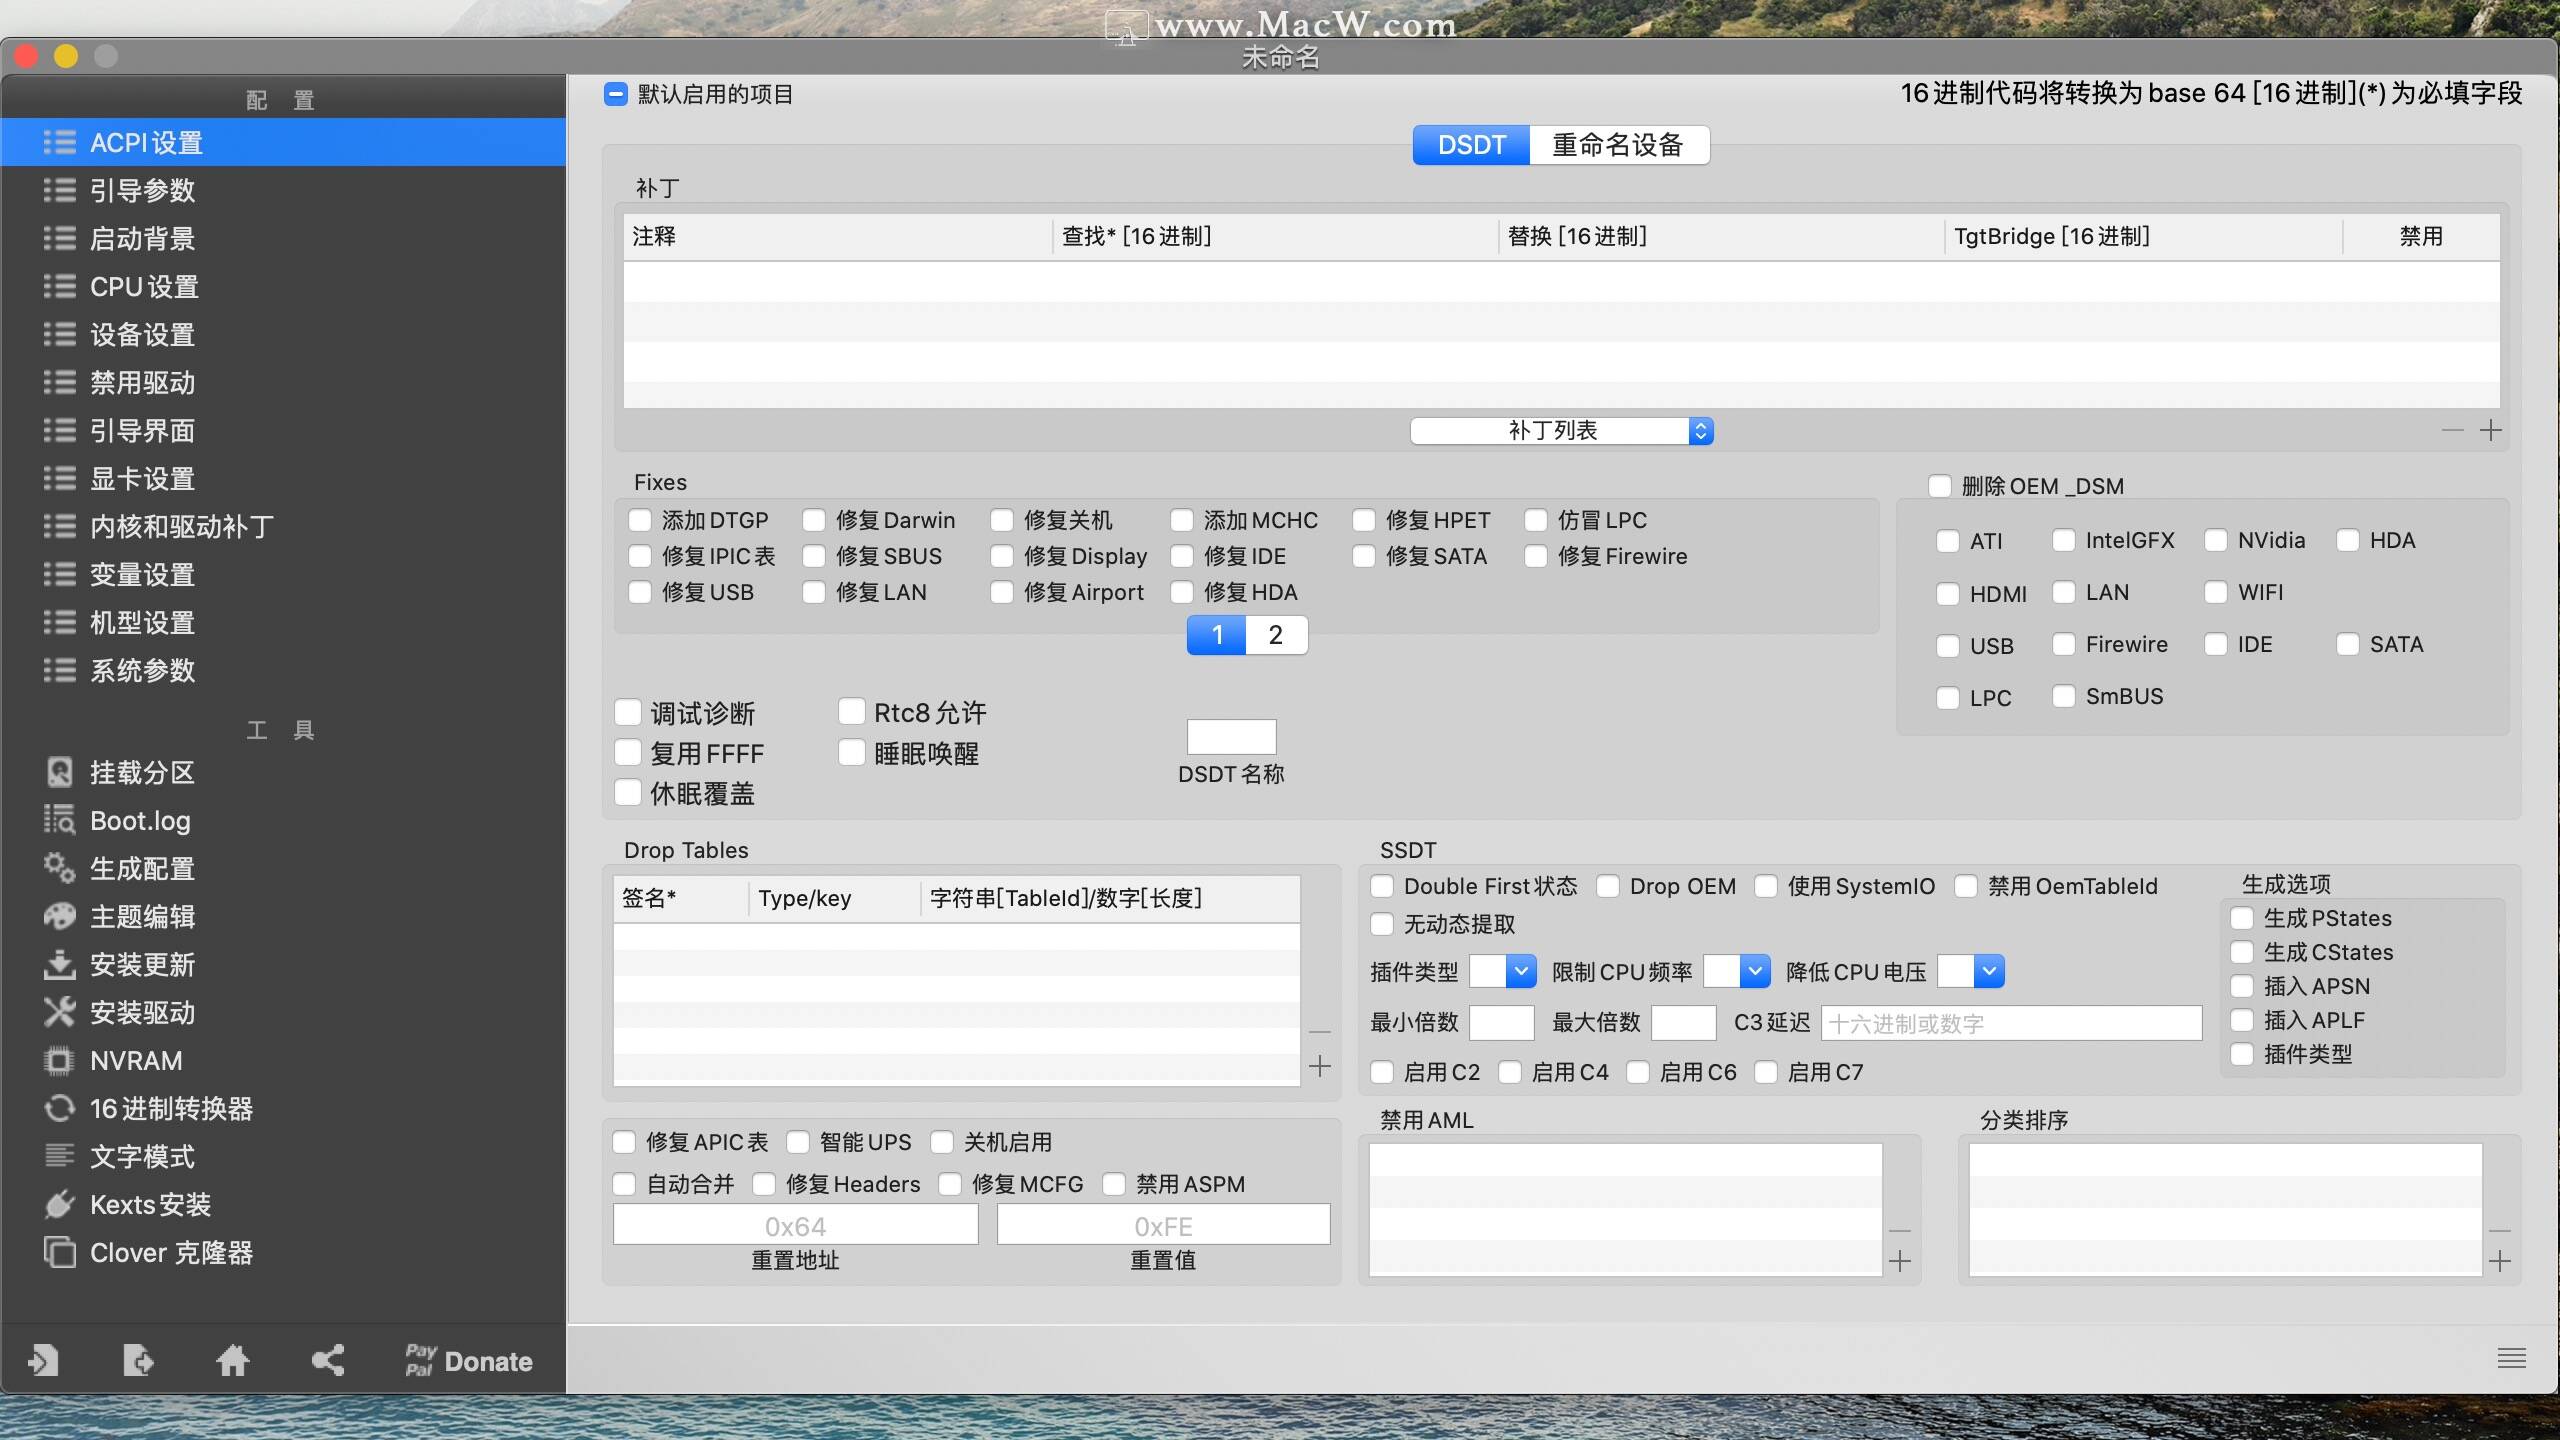Switch to Fixes page 1
Screen dimensions: 2560x1440
tap(1217, 635)
